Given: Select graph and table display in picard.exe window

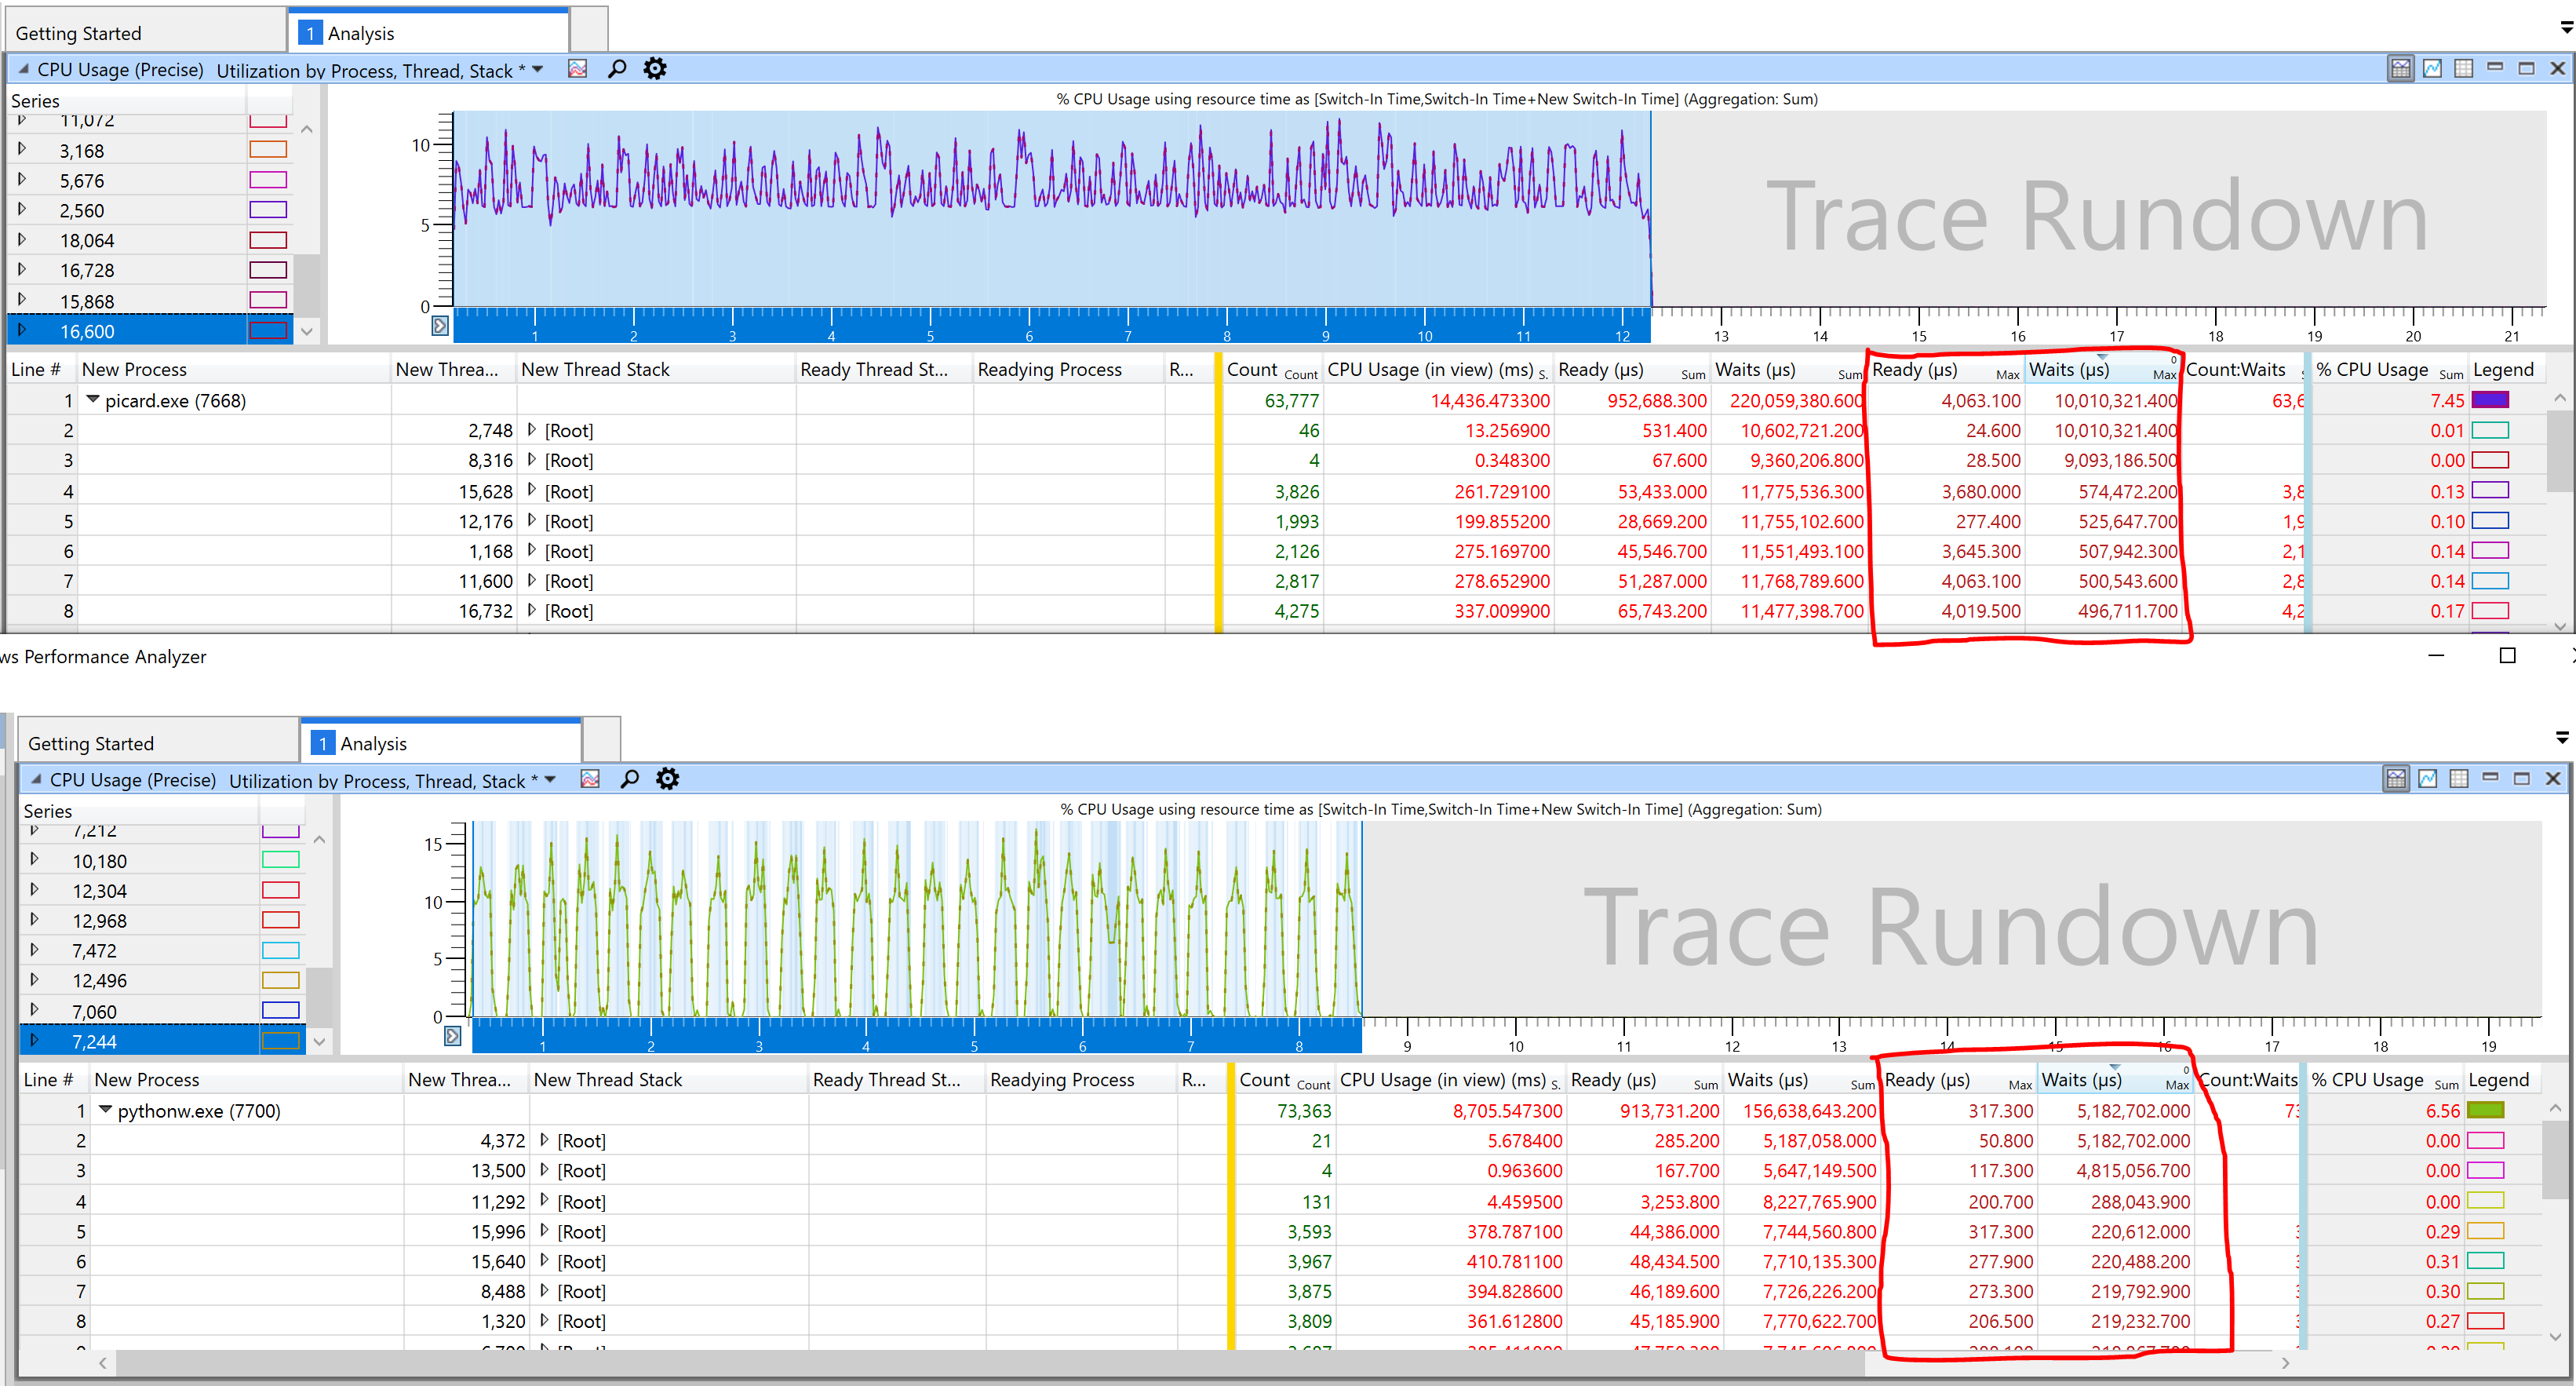Looking at the screenshot, I should pyautogui.click(x=2400, y=68).
